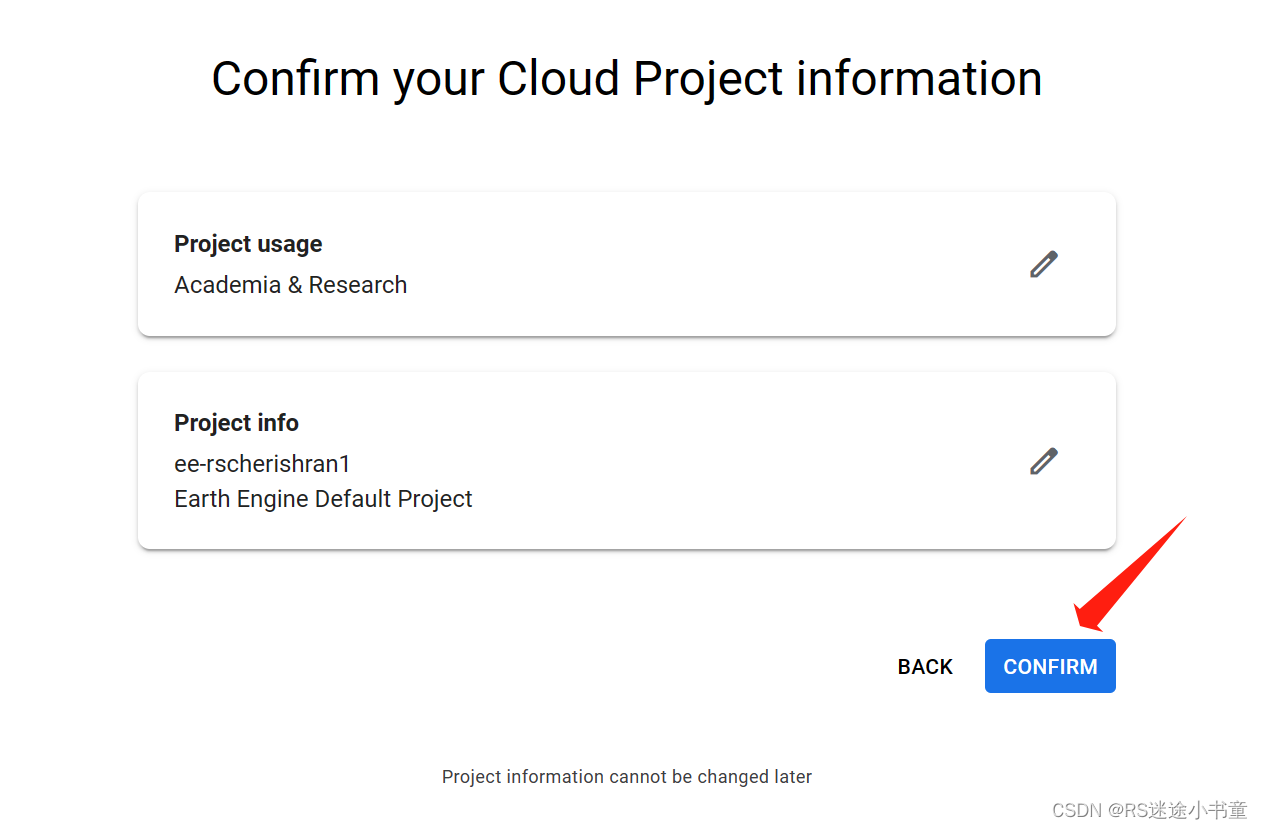Click the project ID ee-rscherishran1
The image size is (1263, 829).
tap(262, 464)
